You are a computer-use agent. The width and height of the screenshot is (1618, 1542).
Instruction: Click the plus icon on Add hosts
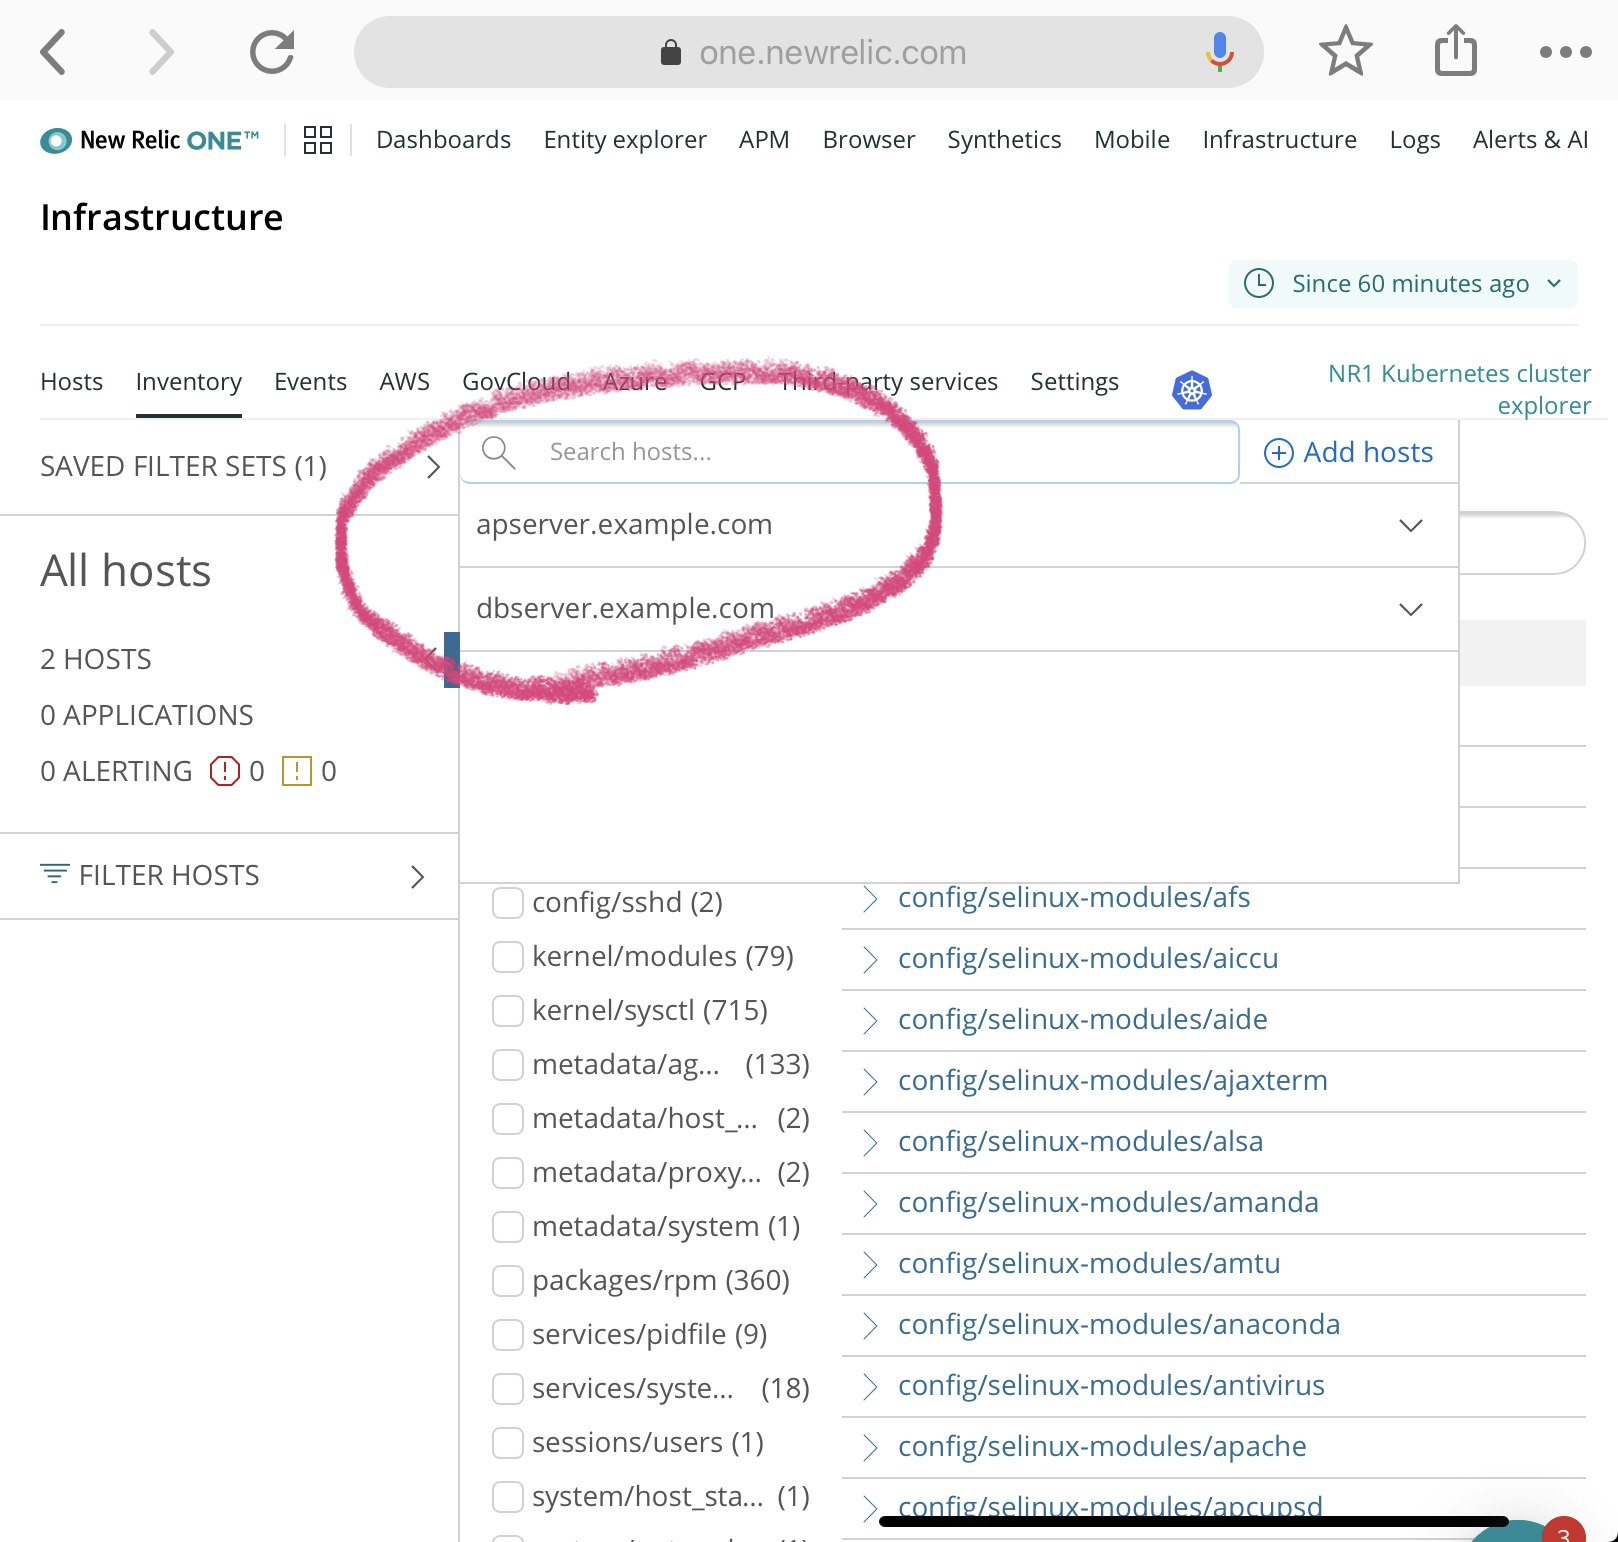click(1278, 453)
